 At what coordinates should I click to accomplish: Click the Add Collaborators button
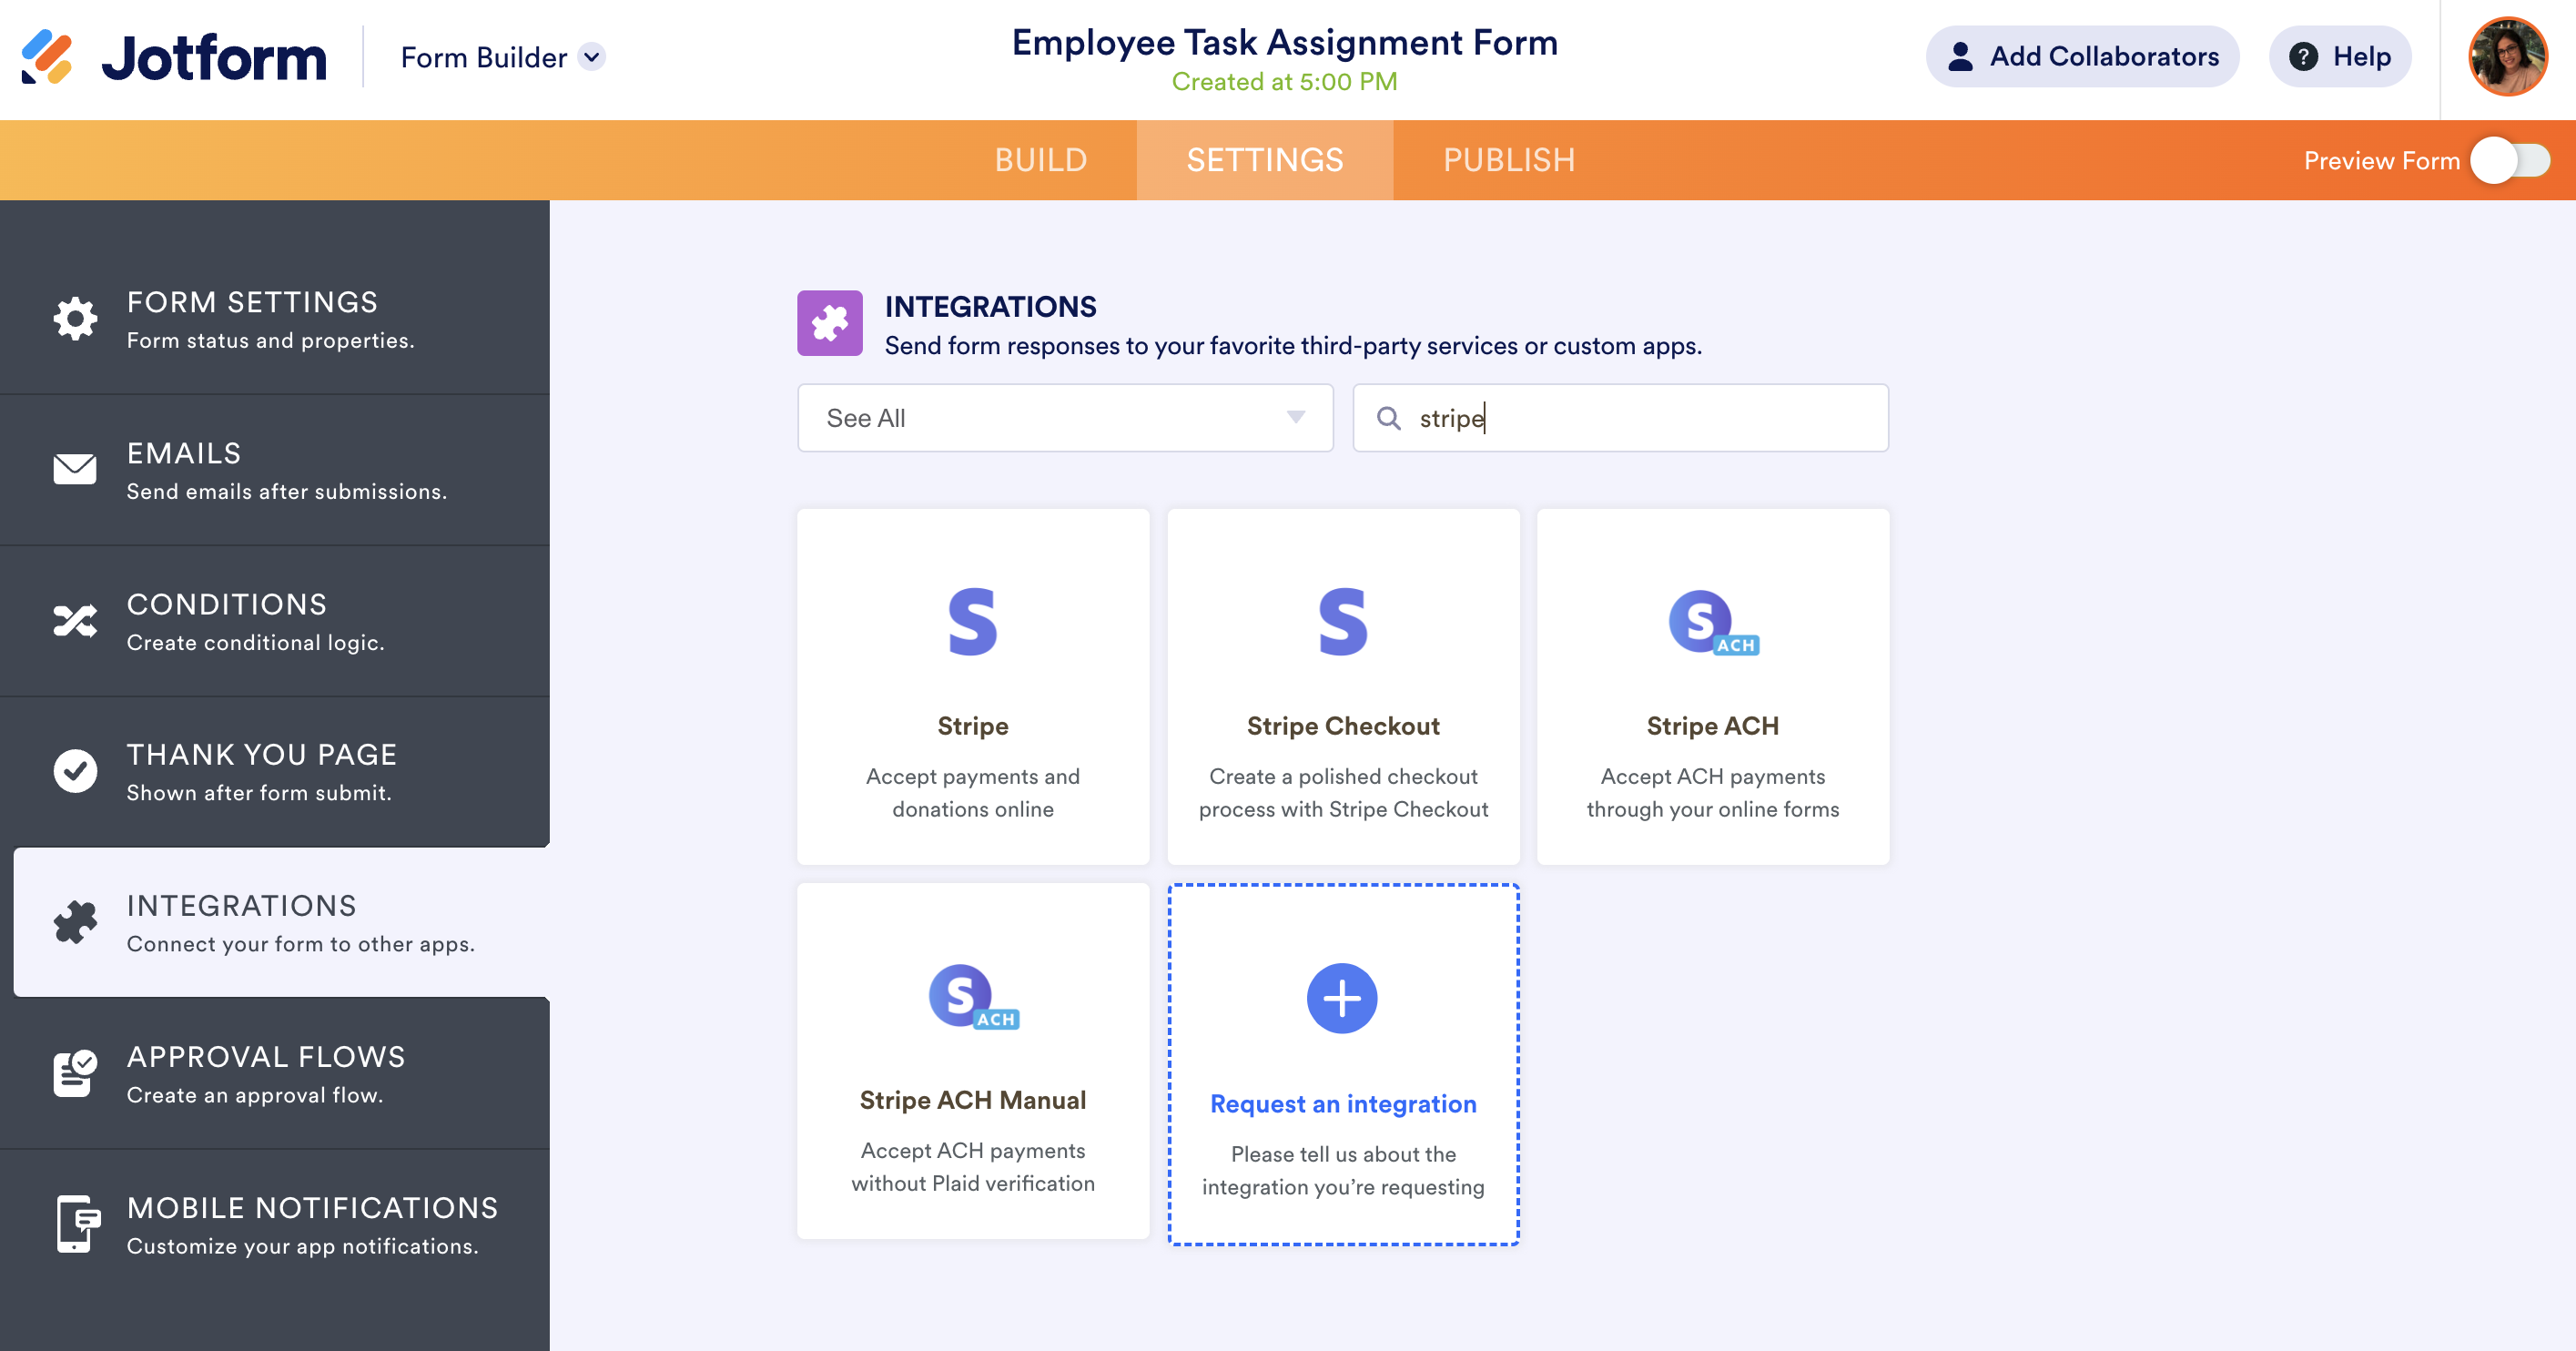(2082, 57)
